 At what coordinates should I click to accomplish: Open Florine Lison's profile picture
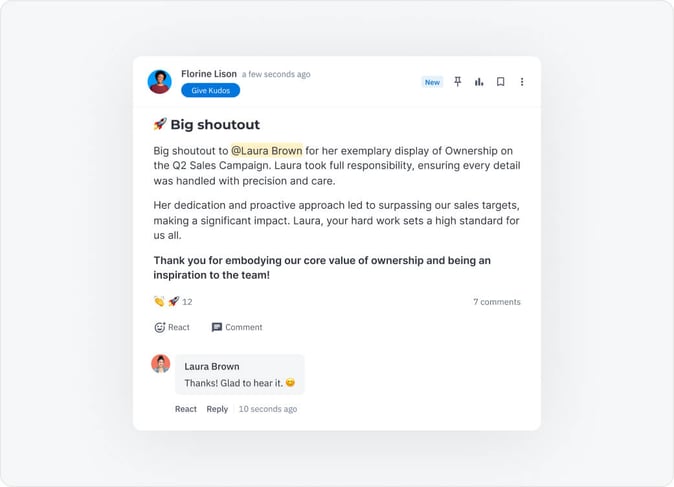[x=159, y=82]
